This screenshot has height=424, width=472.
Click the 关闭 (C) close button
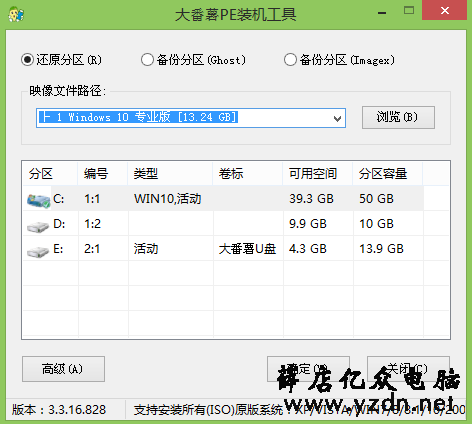(408, 369)
